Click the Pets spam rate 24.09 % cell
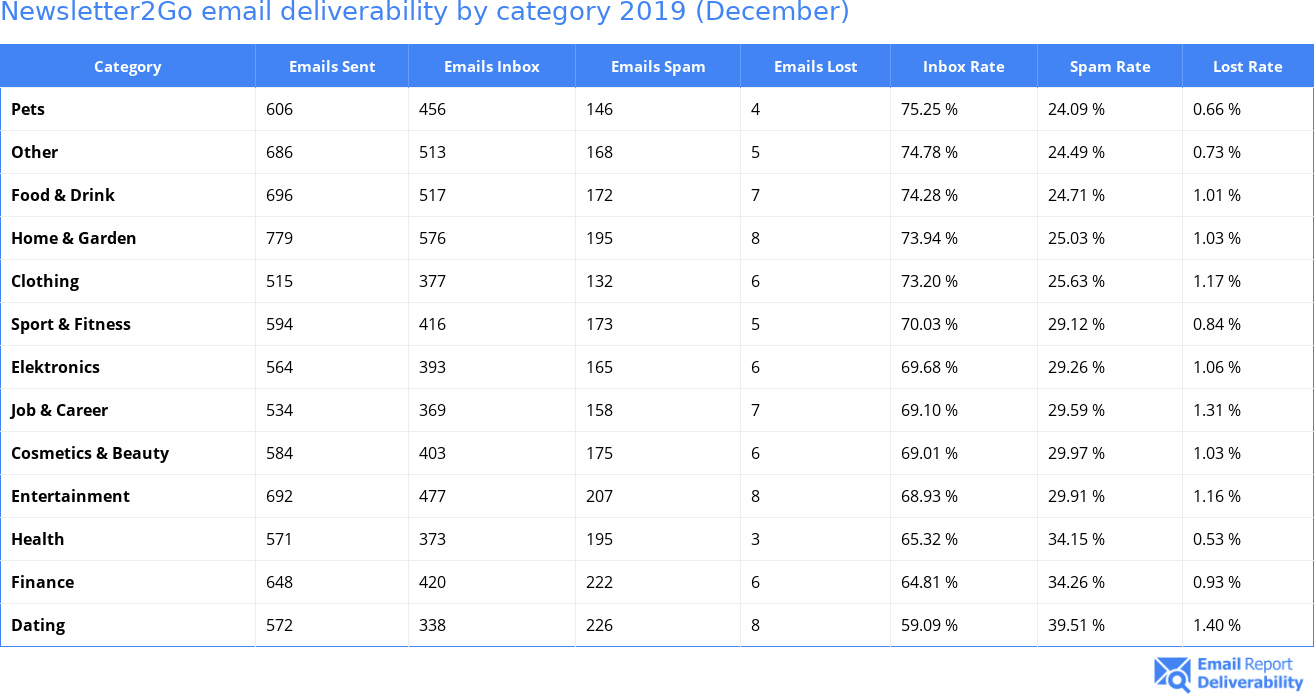 (1076, 109)
